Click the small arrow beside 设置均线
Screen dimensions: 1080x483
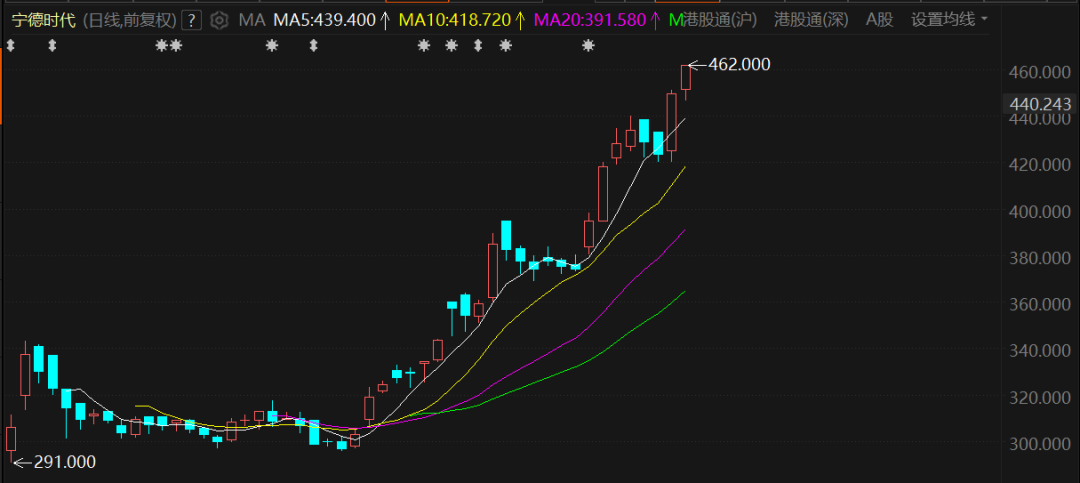click(x=983, y=20)
